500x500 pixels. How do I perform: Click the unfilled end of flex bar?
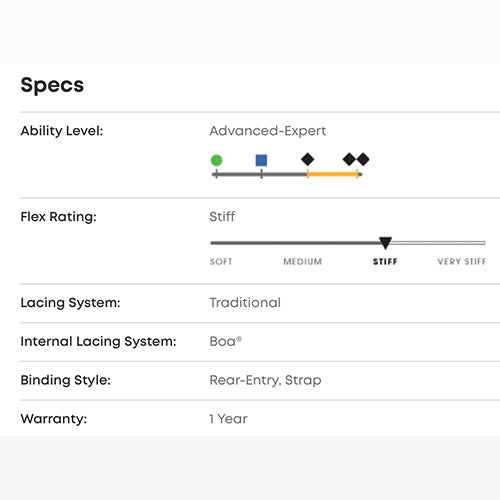click(x=438, y=243)
